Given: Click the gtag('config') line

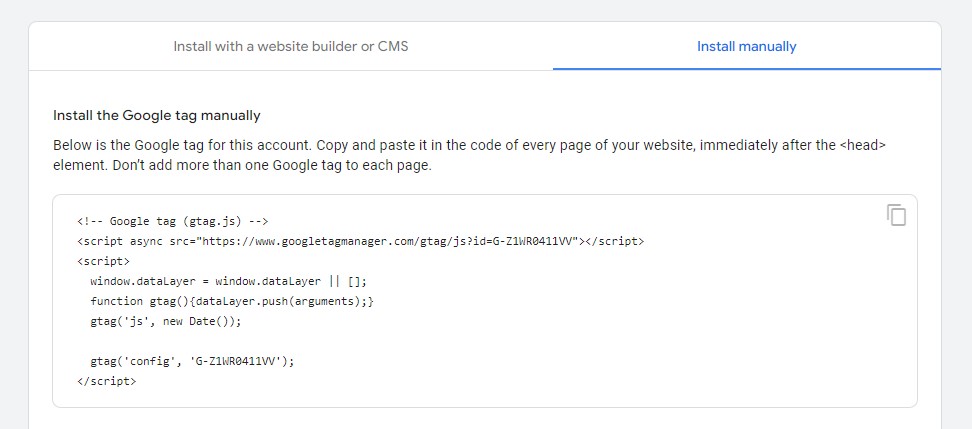Looking at the screenshot, I should coord(192,361).
